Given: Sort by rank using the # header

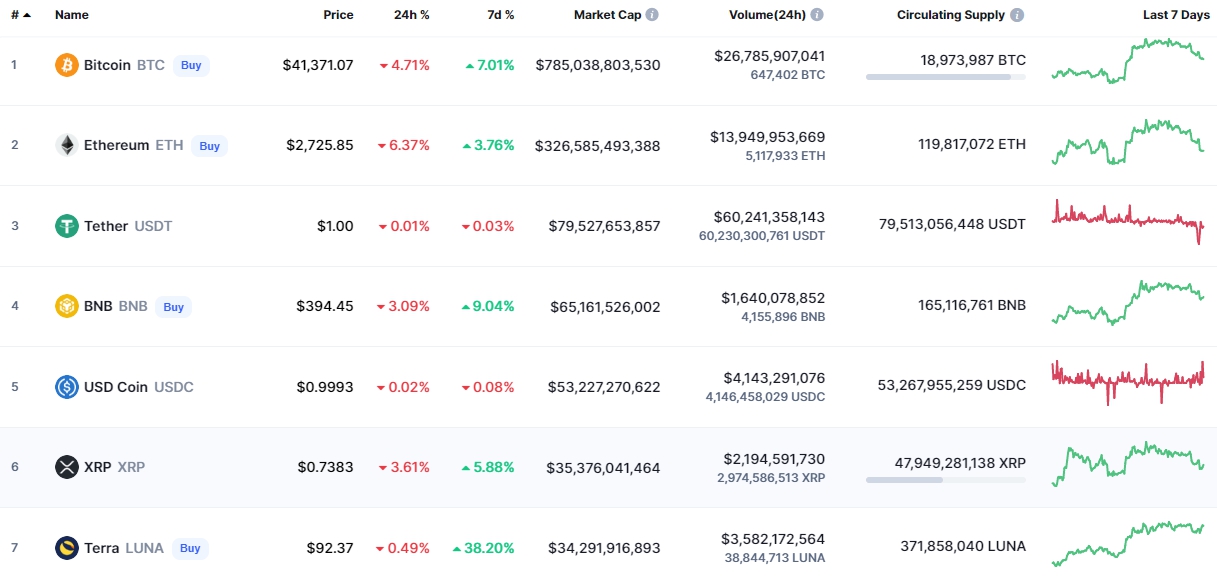Looking at the screenshot, I should [20, 15].
